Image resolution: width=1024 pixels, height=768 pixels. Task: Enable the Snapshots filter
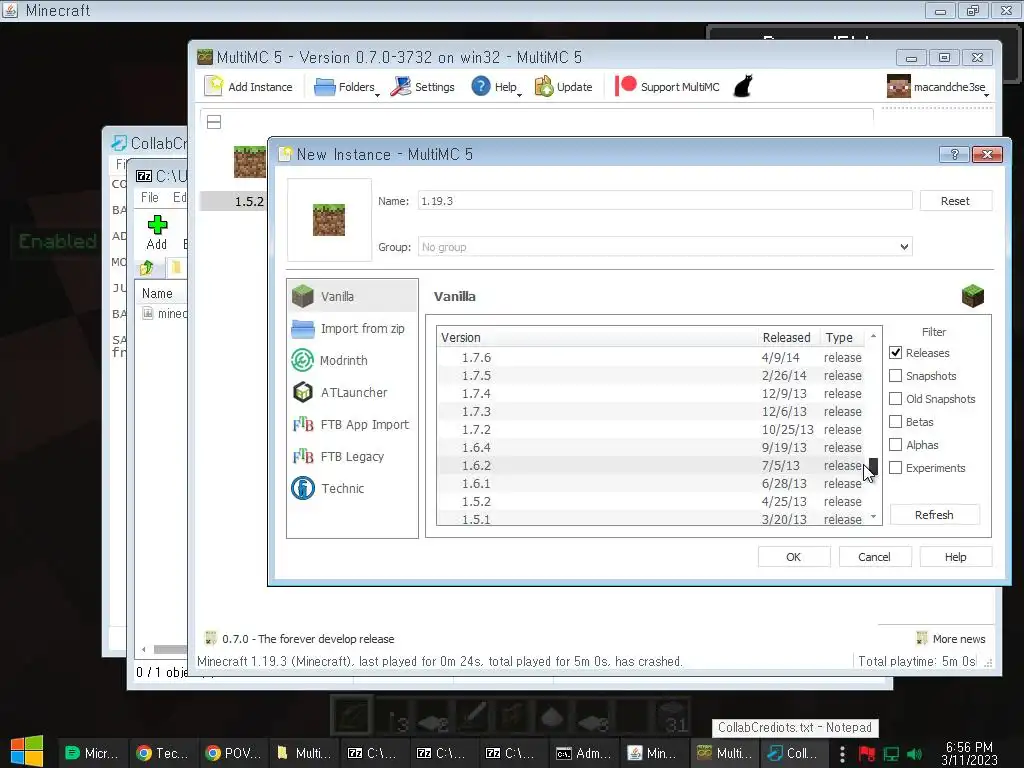pos(895,376)
